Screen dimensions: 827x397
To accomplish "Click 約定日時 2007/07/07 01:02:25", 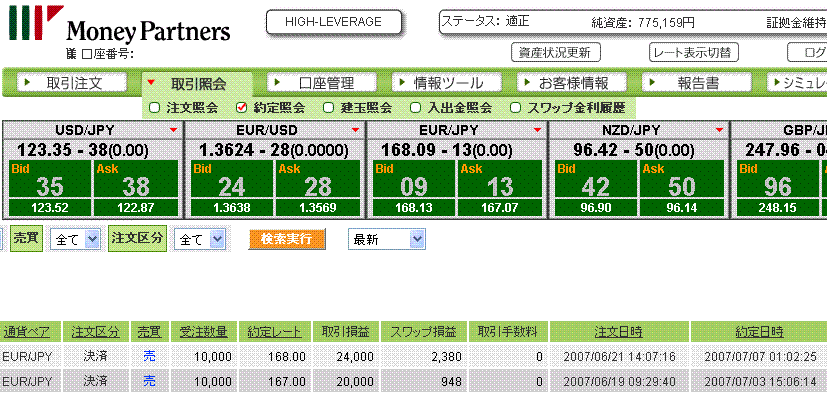I will tap(761, 357).
